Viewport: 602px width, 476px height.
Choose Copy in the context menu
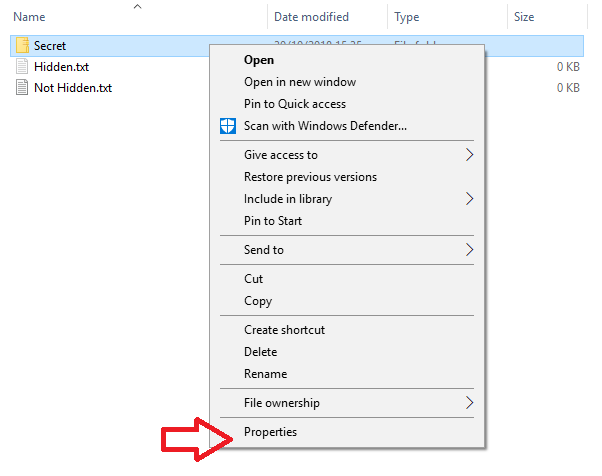tap(258, 301)
